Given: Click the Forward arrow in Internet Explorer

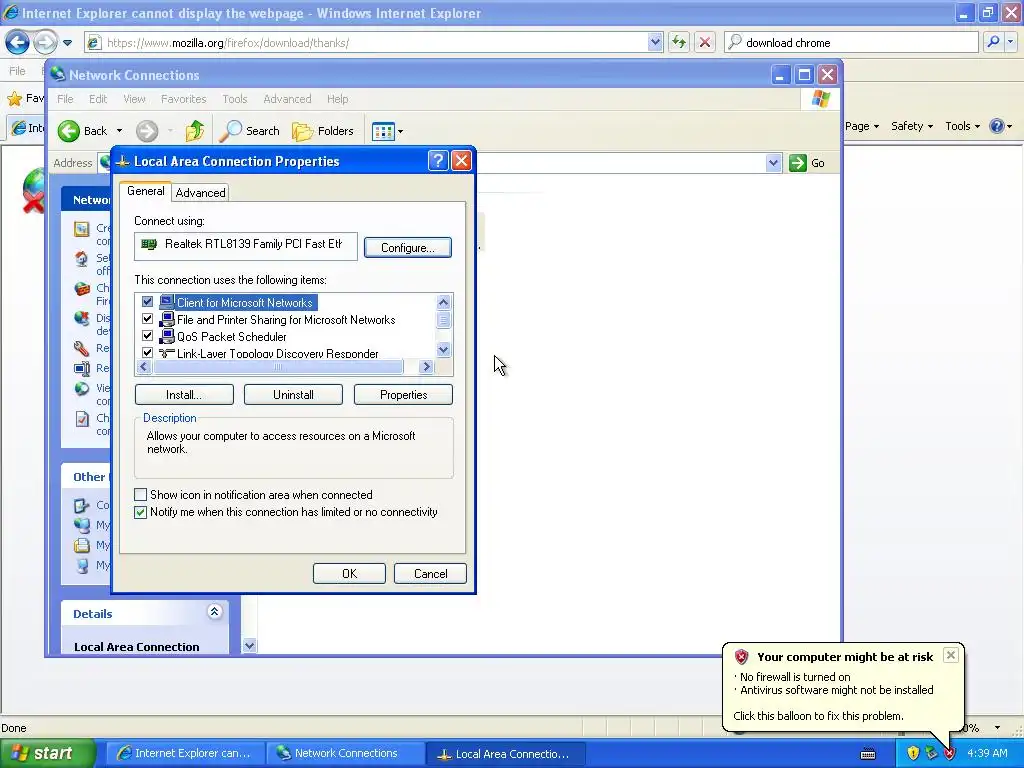Looking at the screenshot, I should click(45, 42).
